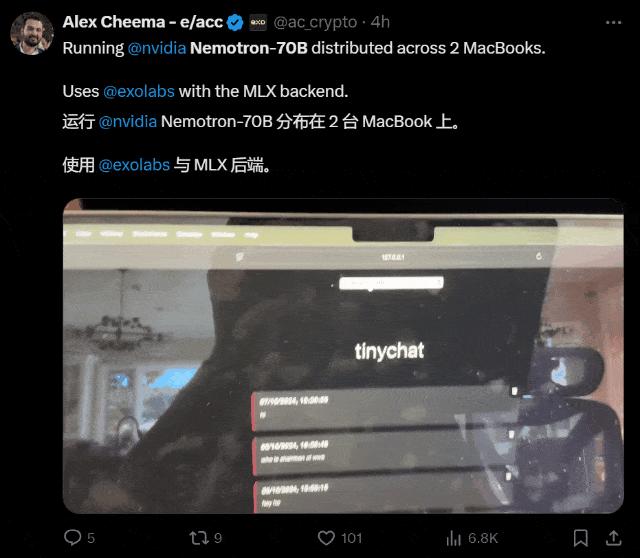Open the Alex Cheema - e/acc display name
The image size is (640, 558).
pos(142,22)
